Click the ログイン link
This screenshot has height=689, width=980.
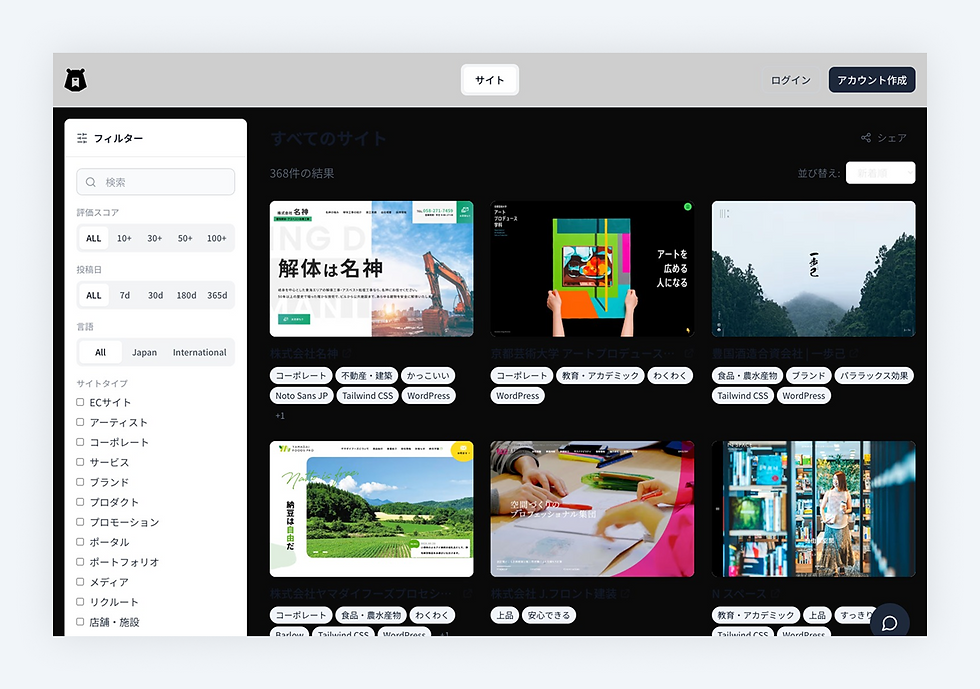790,79
